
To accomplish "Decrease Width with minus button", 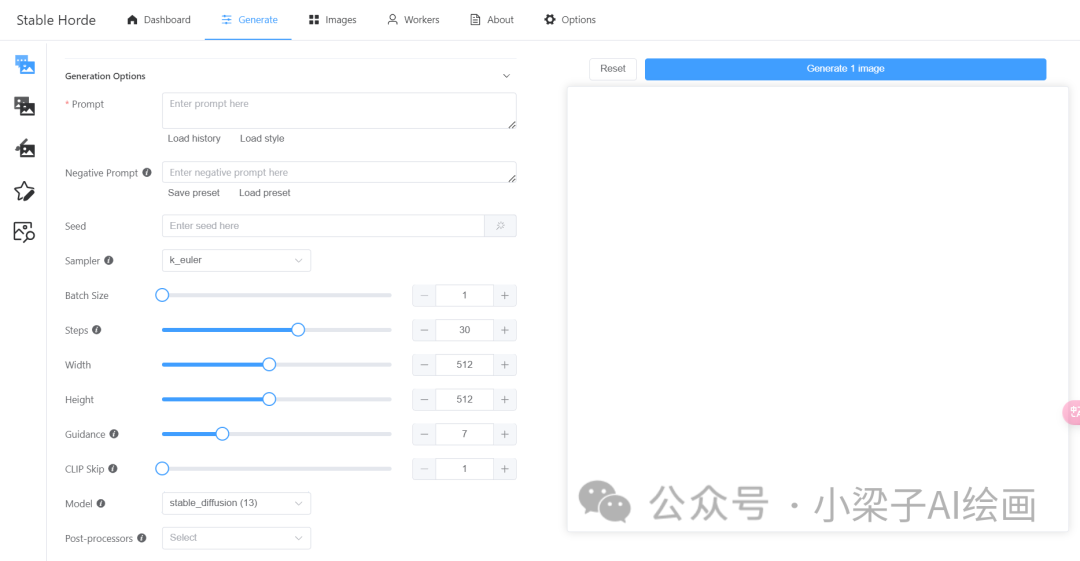I will pos(424,365).
